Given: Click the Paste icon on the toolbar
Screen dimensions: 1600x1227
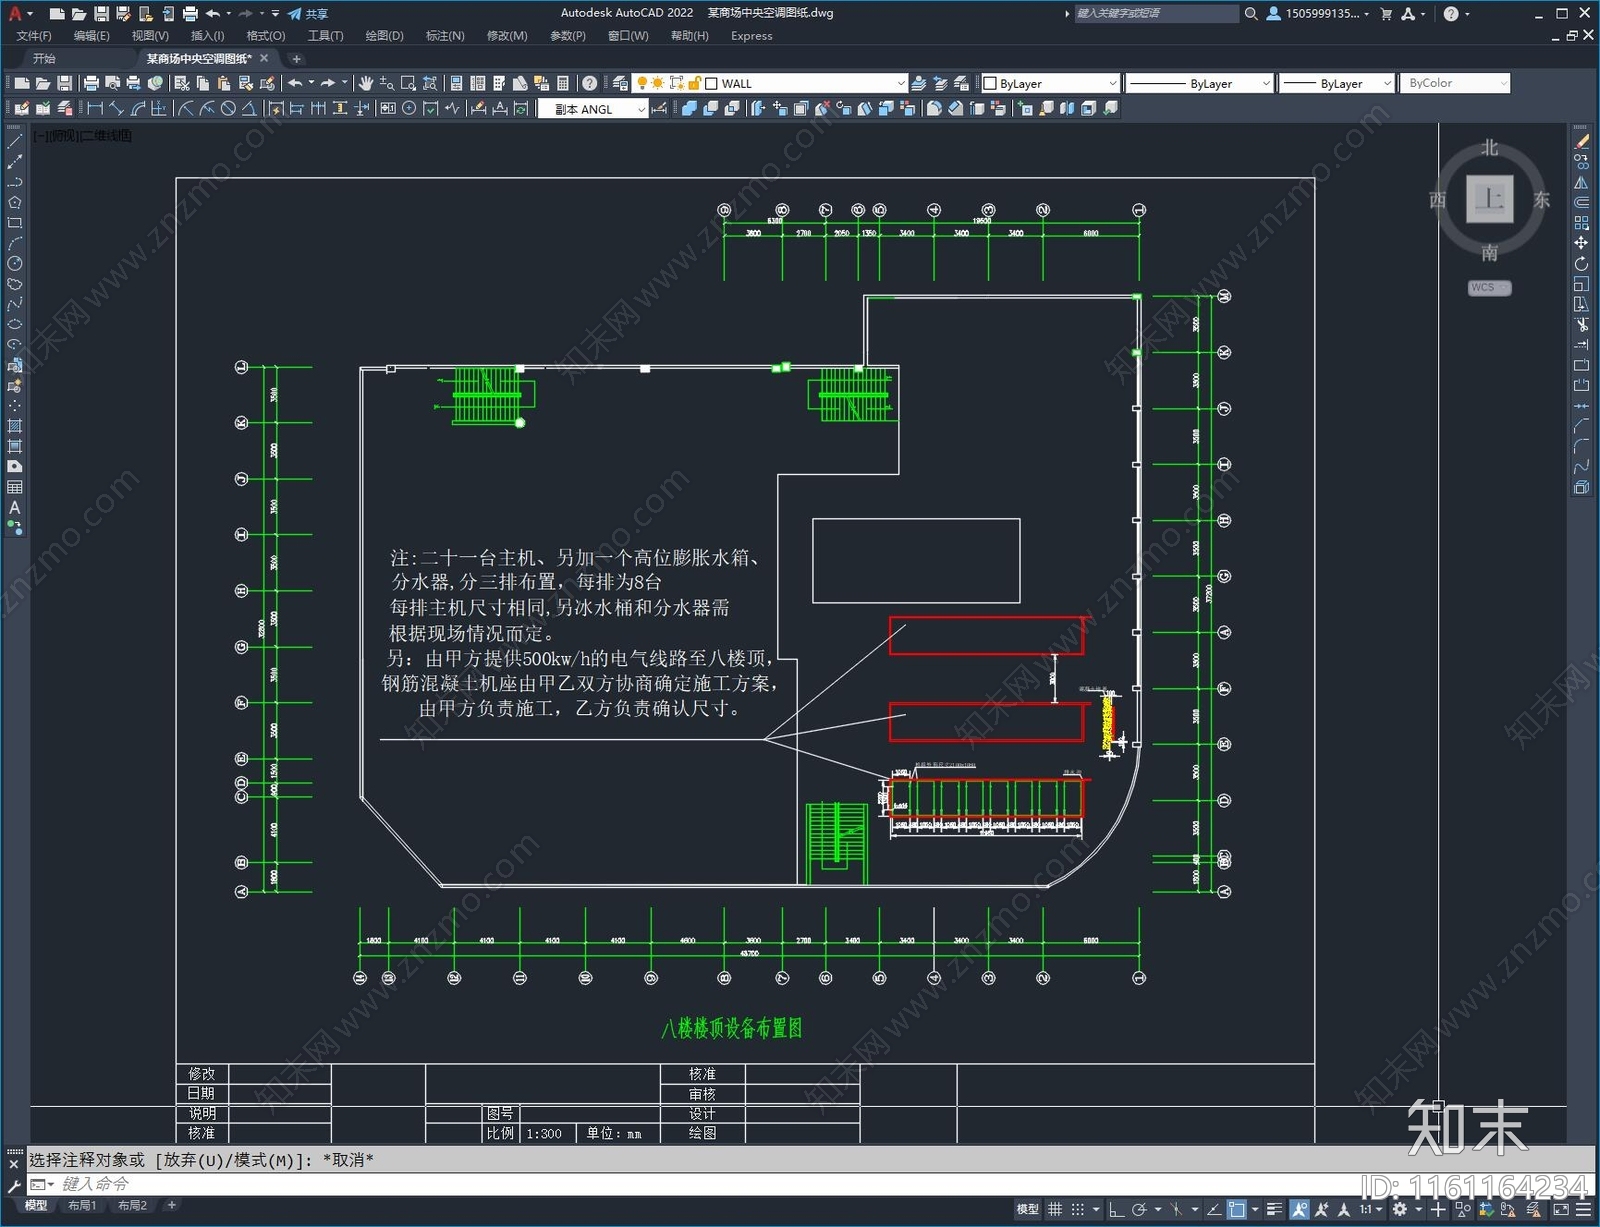Looking at the screenshot, I should [222, 83].
